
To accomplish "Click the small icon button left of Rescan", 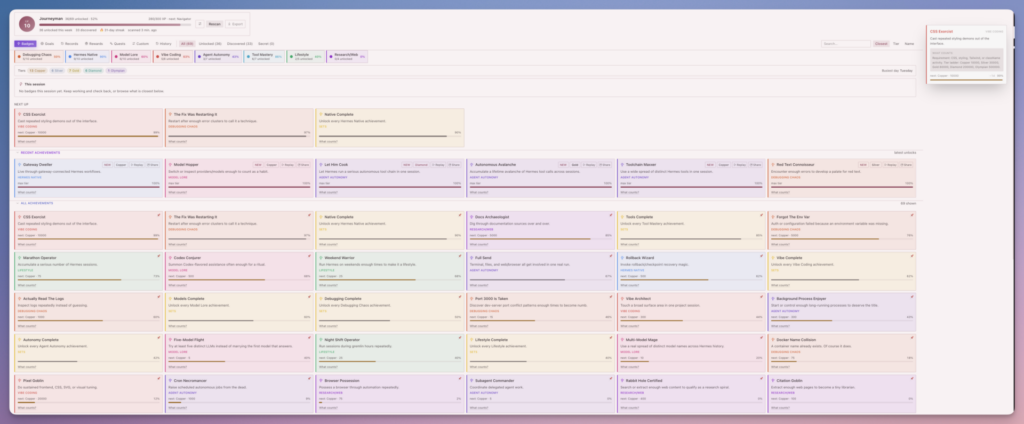I will [x=200, y=24].
